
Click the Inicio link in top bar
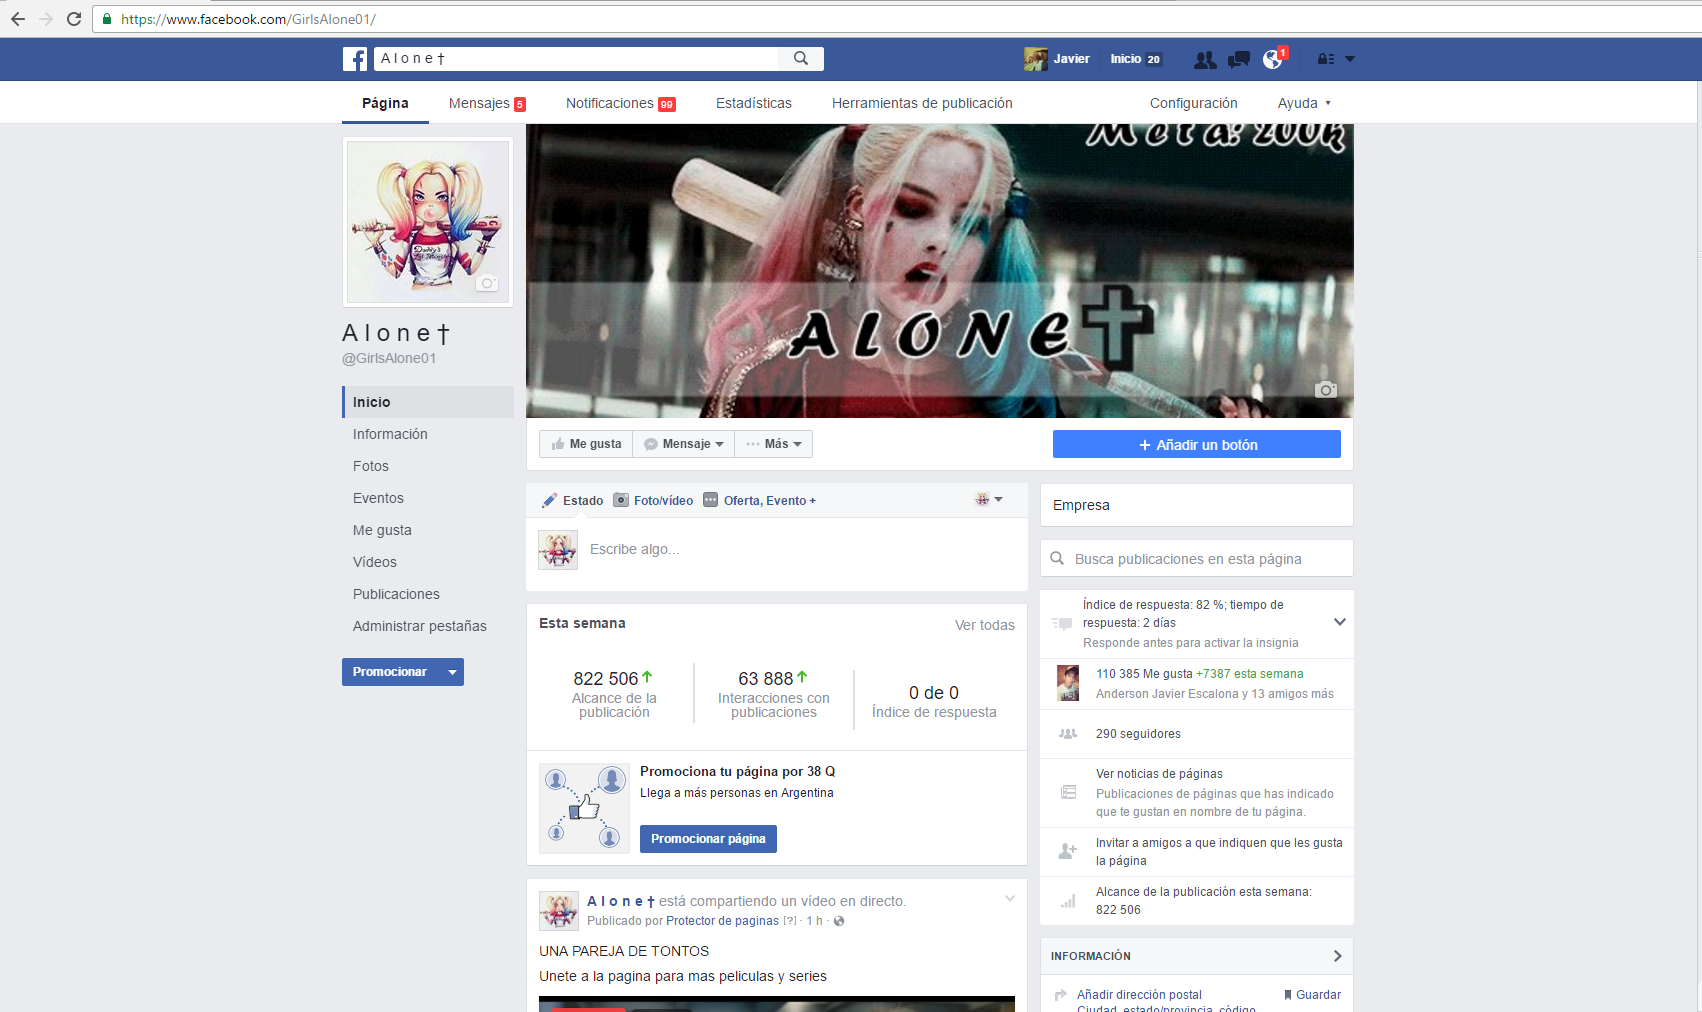[x=1126, y=59]
